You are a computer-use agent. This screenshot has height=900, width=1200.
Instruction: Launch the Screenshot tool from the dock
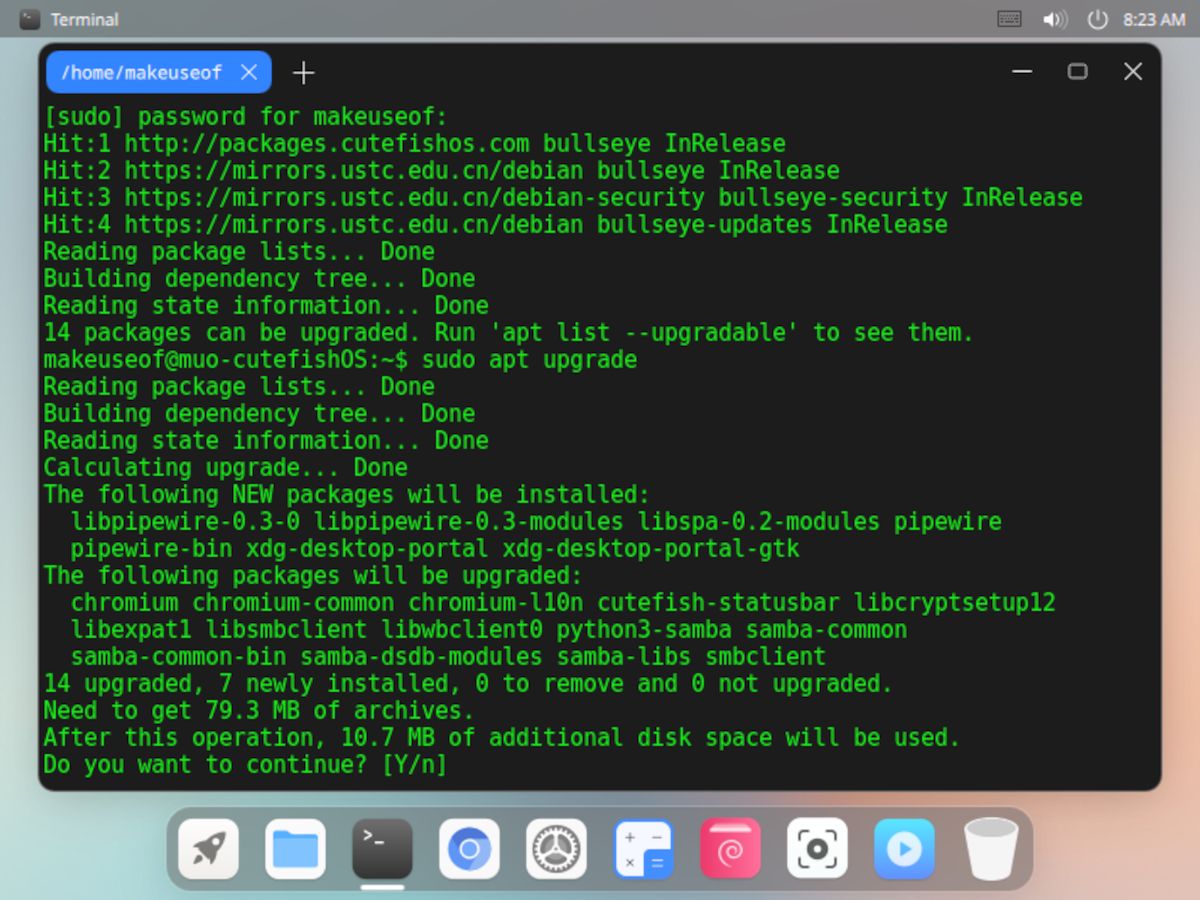click(x=817, y=849)
